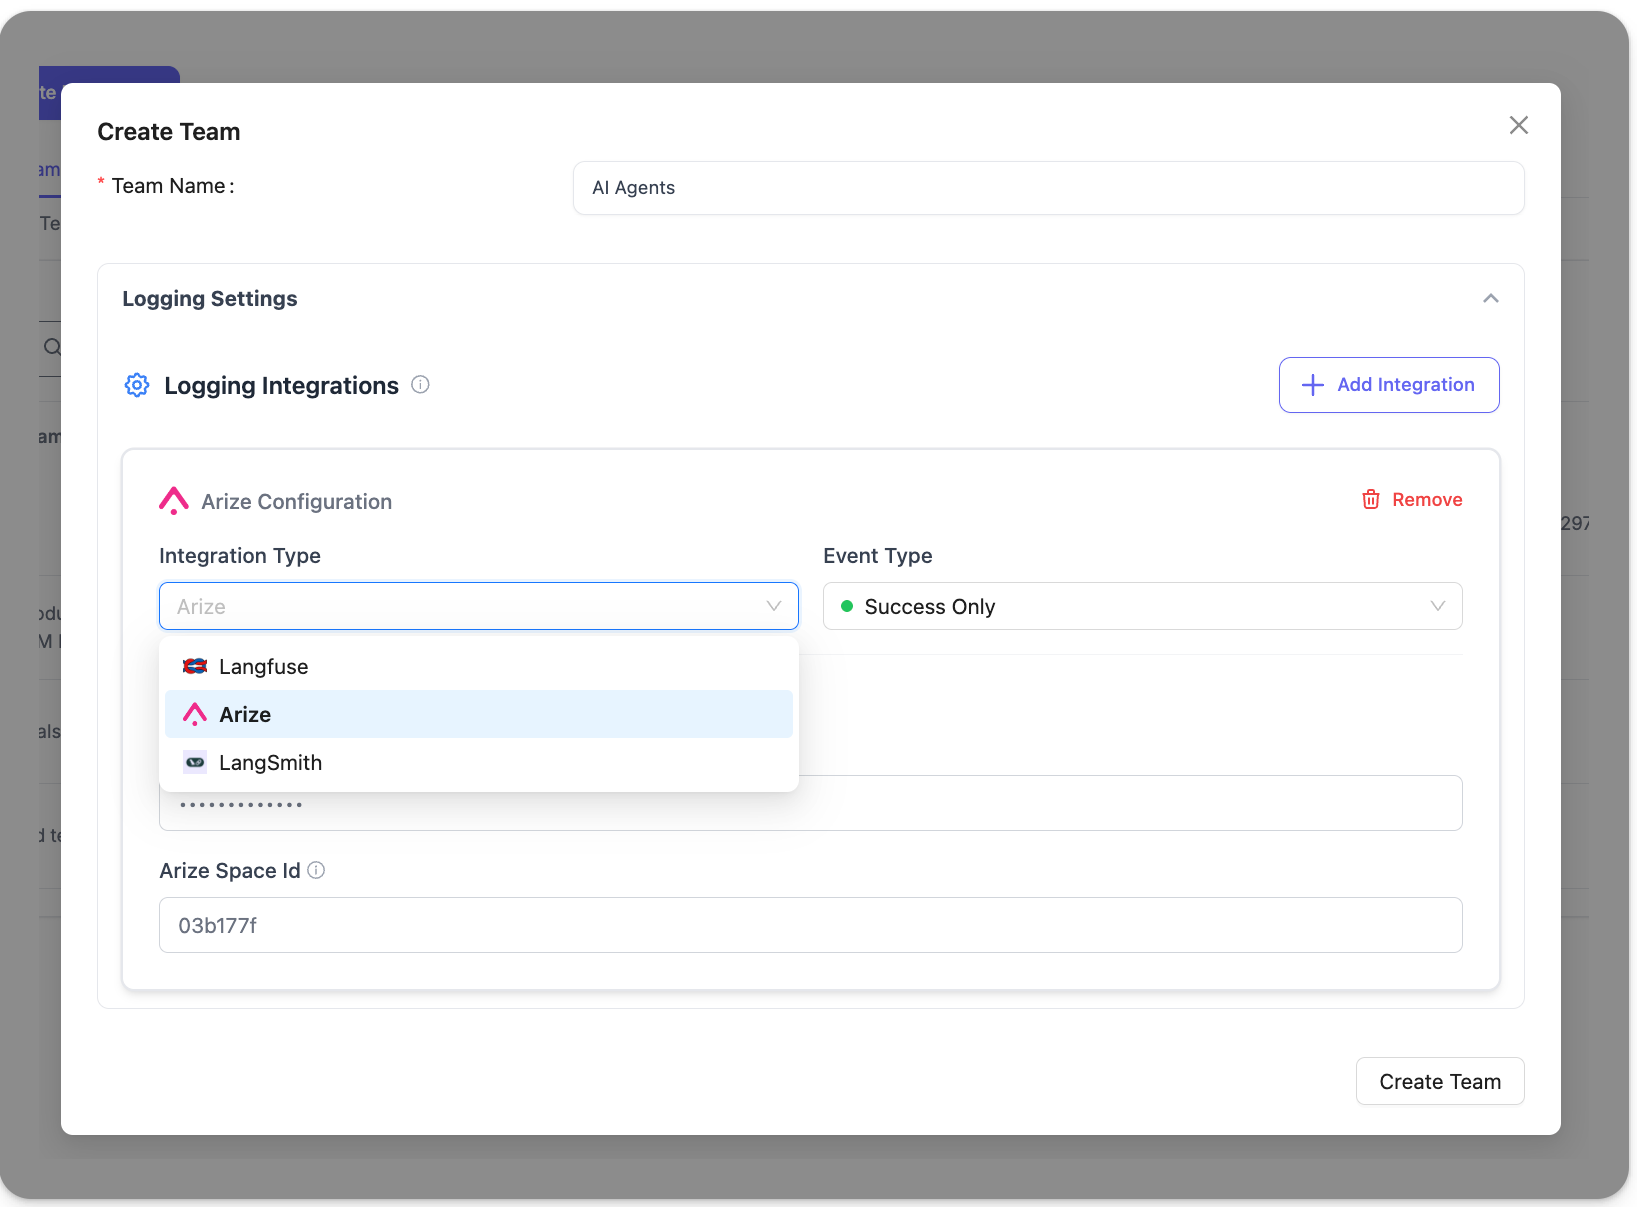The height and width of the screenshot is (1207, 1637).
Task: Focus the Team Name input field
Action: (x=1048, y=188)
